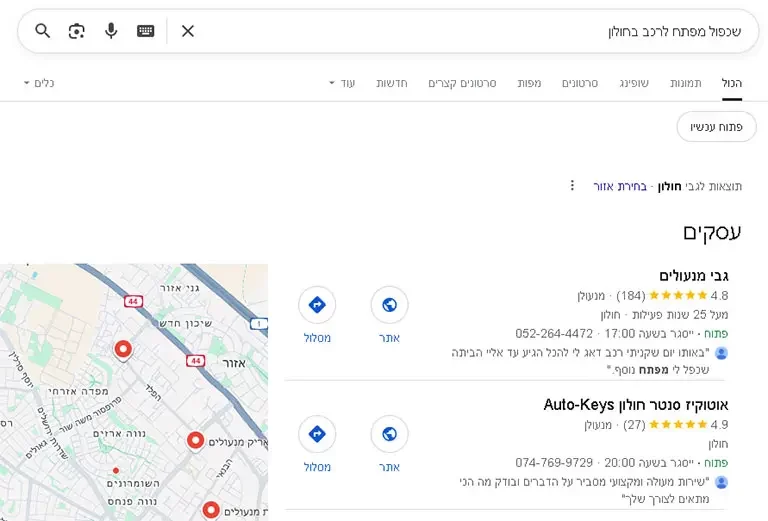This screenshot has height=521, width=768.
Task: Click the red map pin near אזור
Action: (123, 349)
